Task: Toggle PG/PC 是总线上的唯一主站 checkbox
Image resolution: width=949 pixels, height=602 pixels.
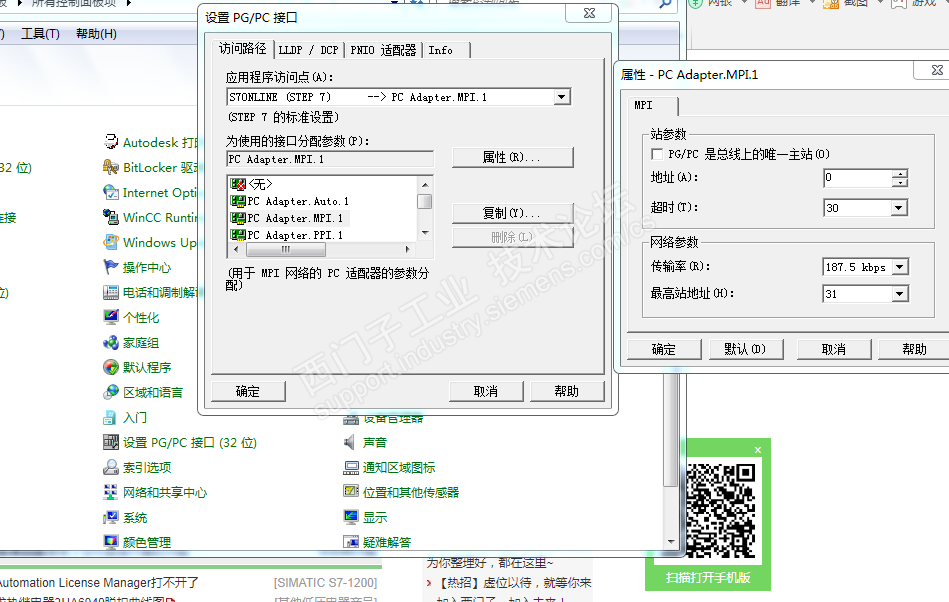Action: (657, 154)
